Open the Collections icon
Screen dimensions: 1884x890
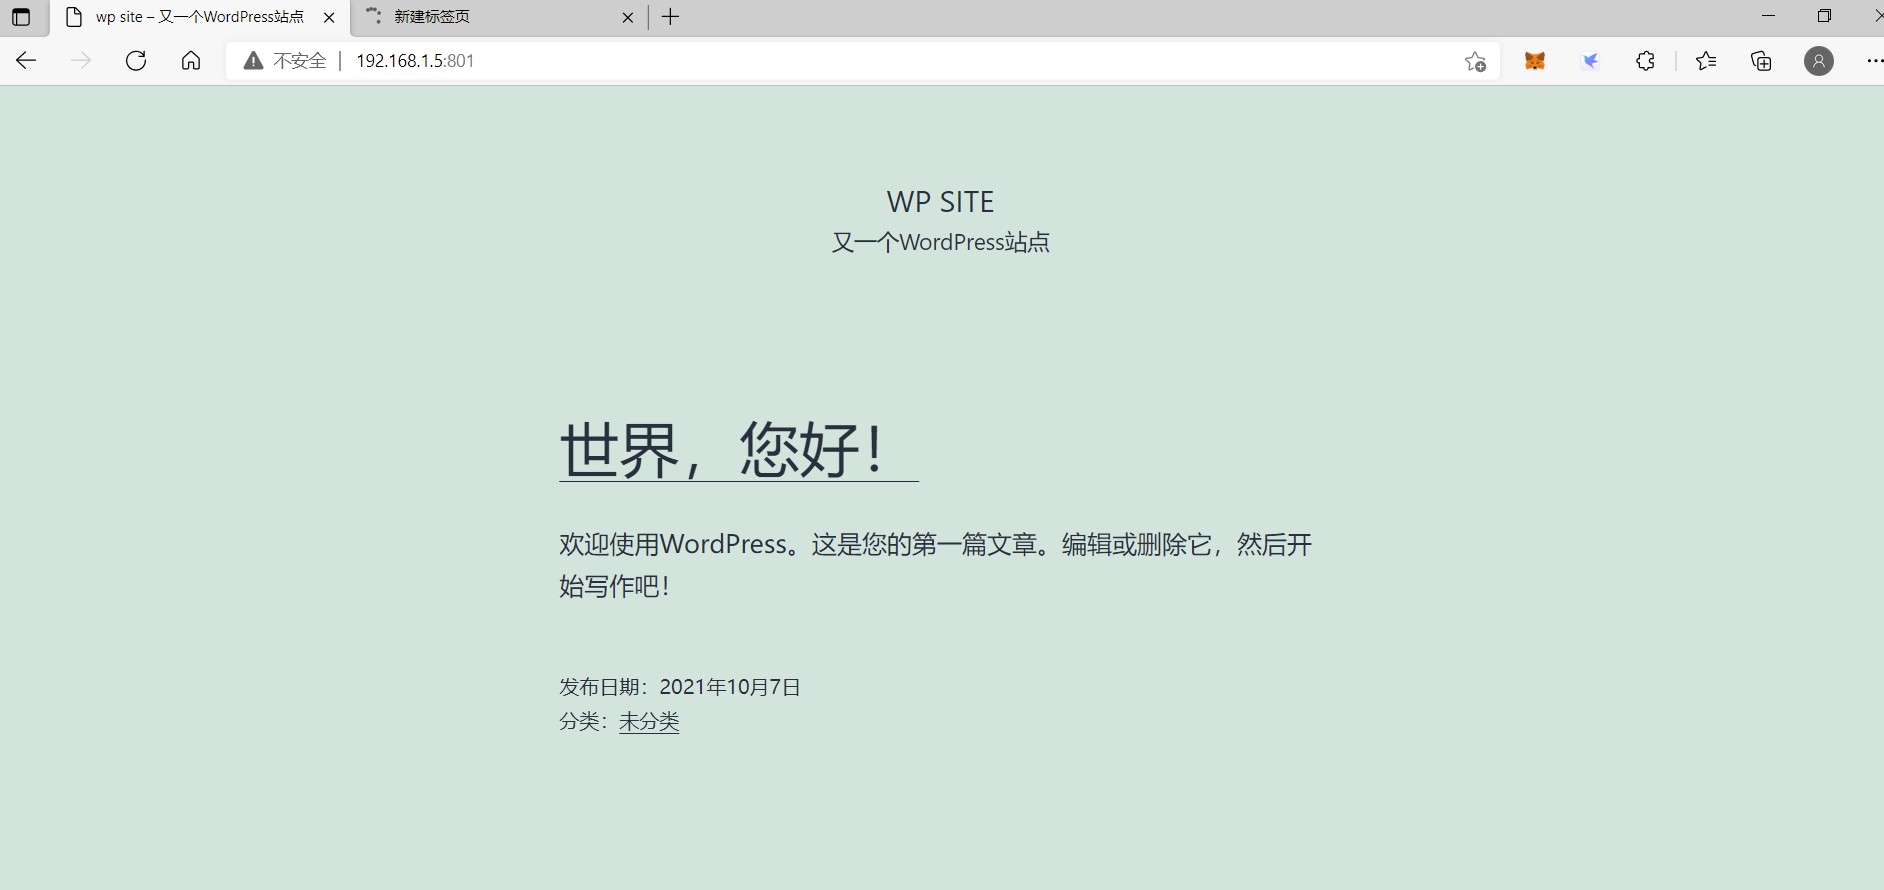pyautogui.click(x=1761, y=61)
